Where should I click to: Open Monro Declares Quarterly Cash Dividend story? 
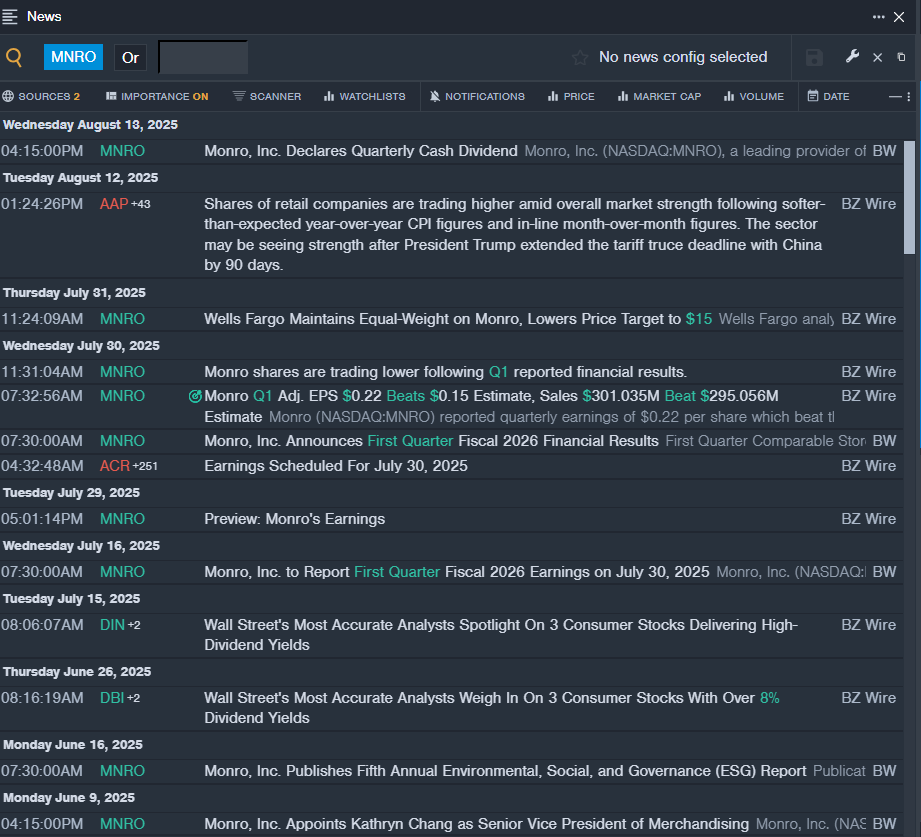pos(361,151)
